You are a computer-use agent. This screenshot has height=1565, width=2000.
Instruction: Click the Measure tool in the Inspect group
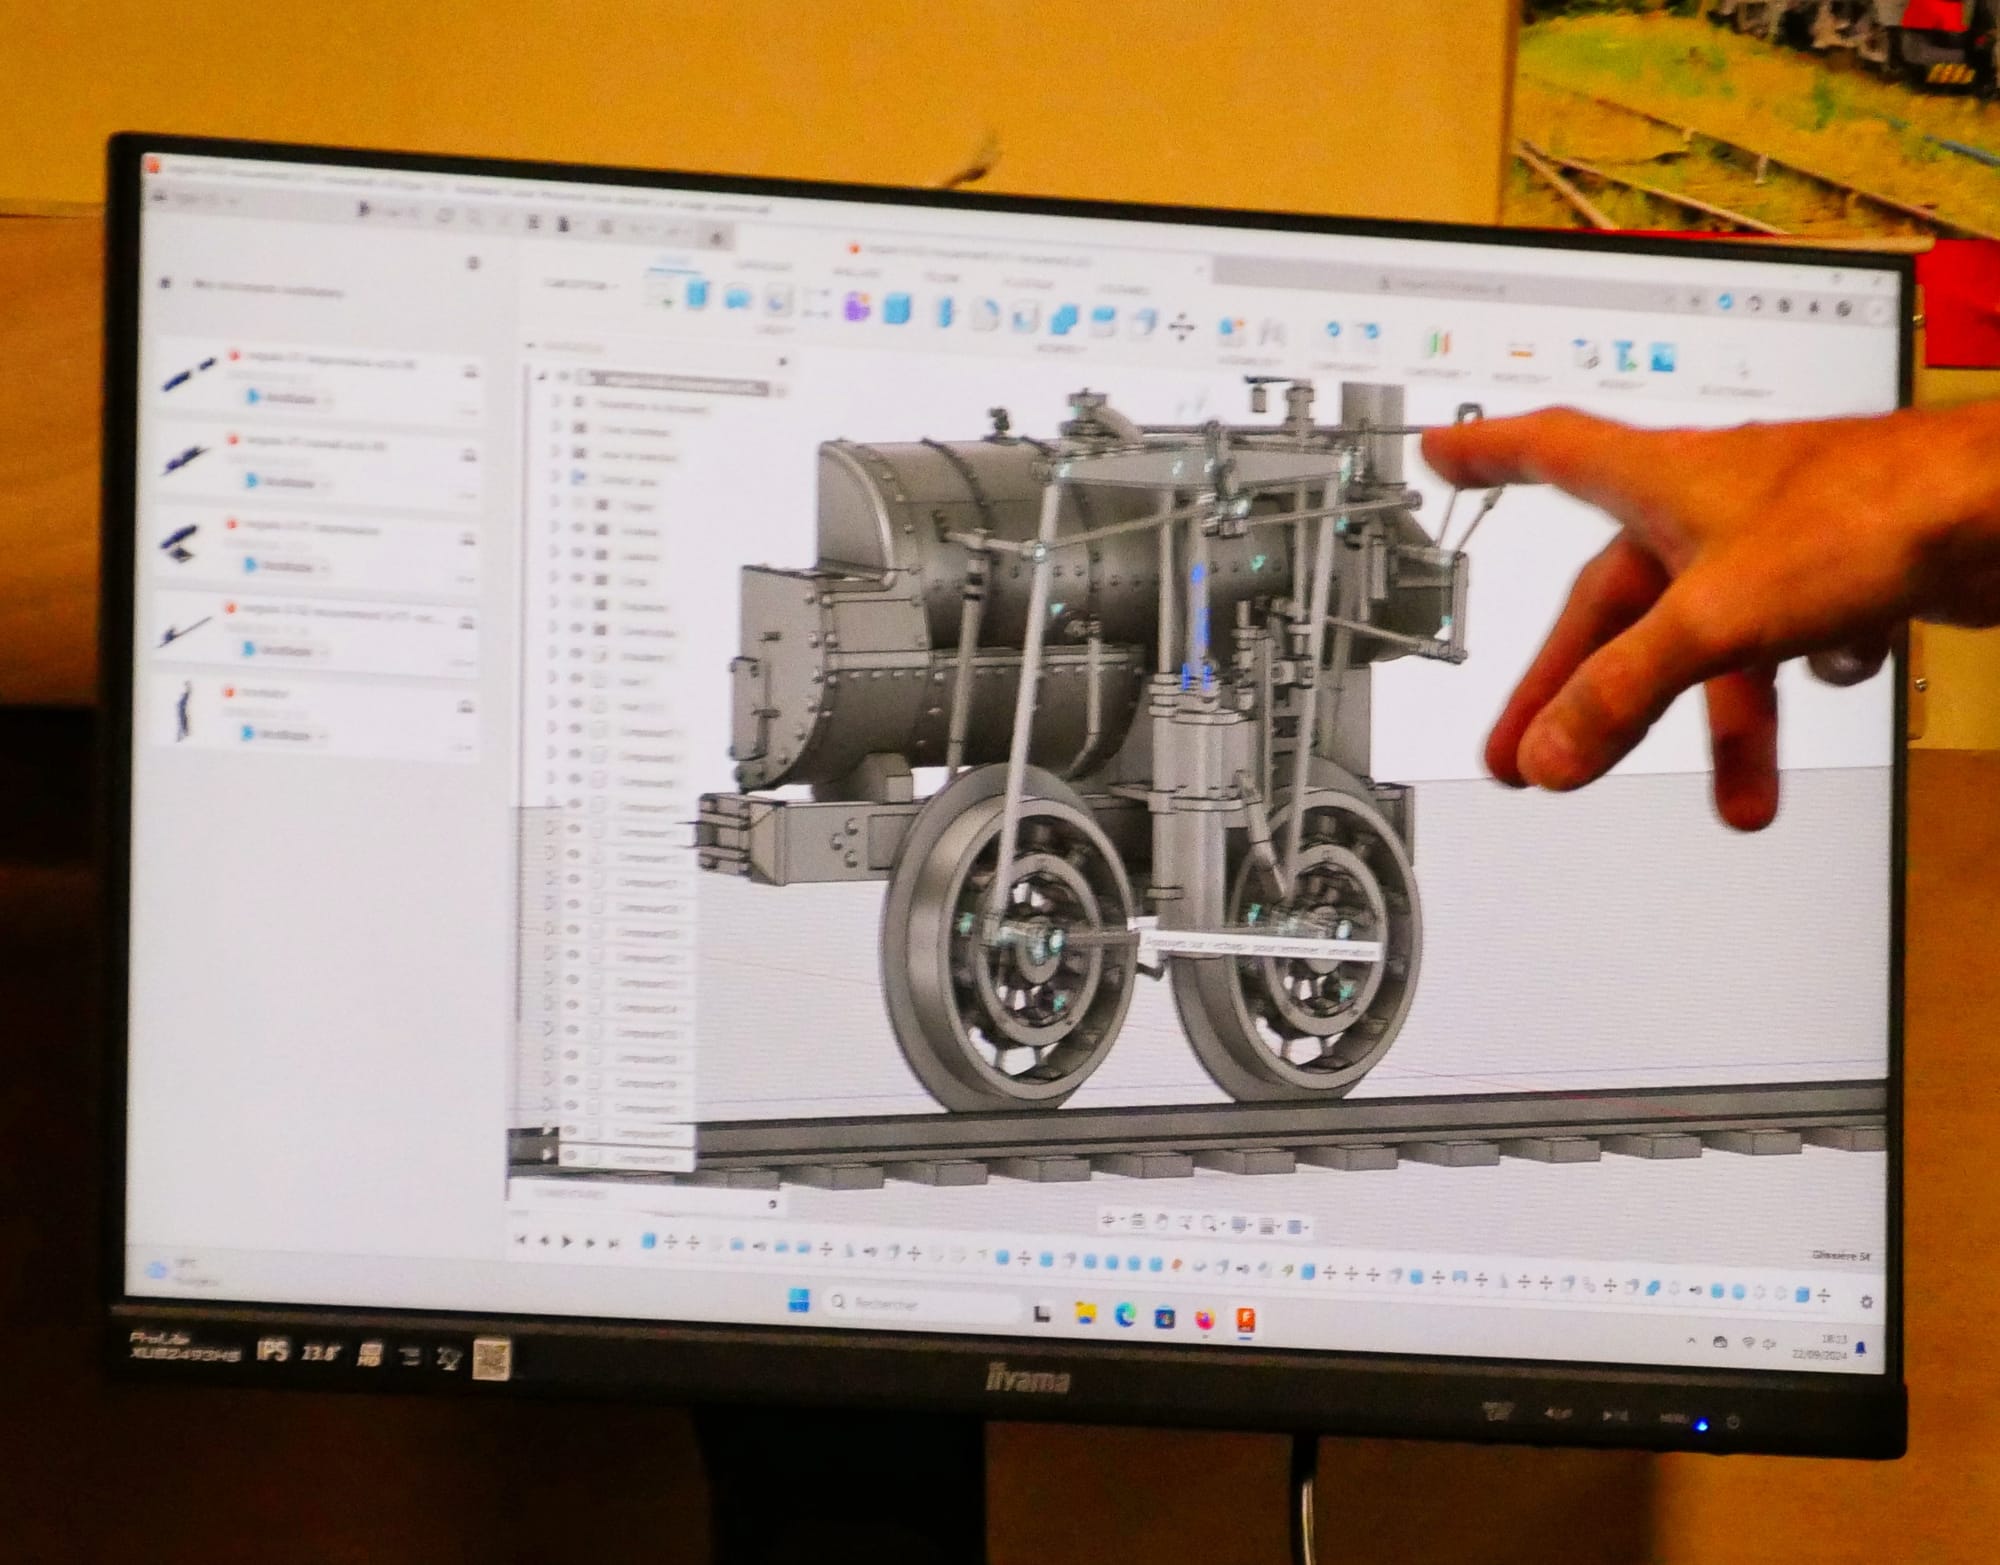point(1521,350)
